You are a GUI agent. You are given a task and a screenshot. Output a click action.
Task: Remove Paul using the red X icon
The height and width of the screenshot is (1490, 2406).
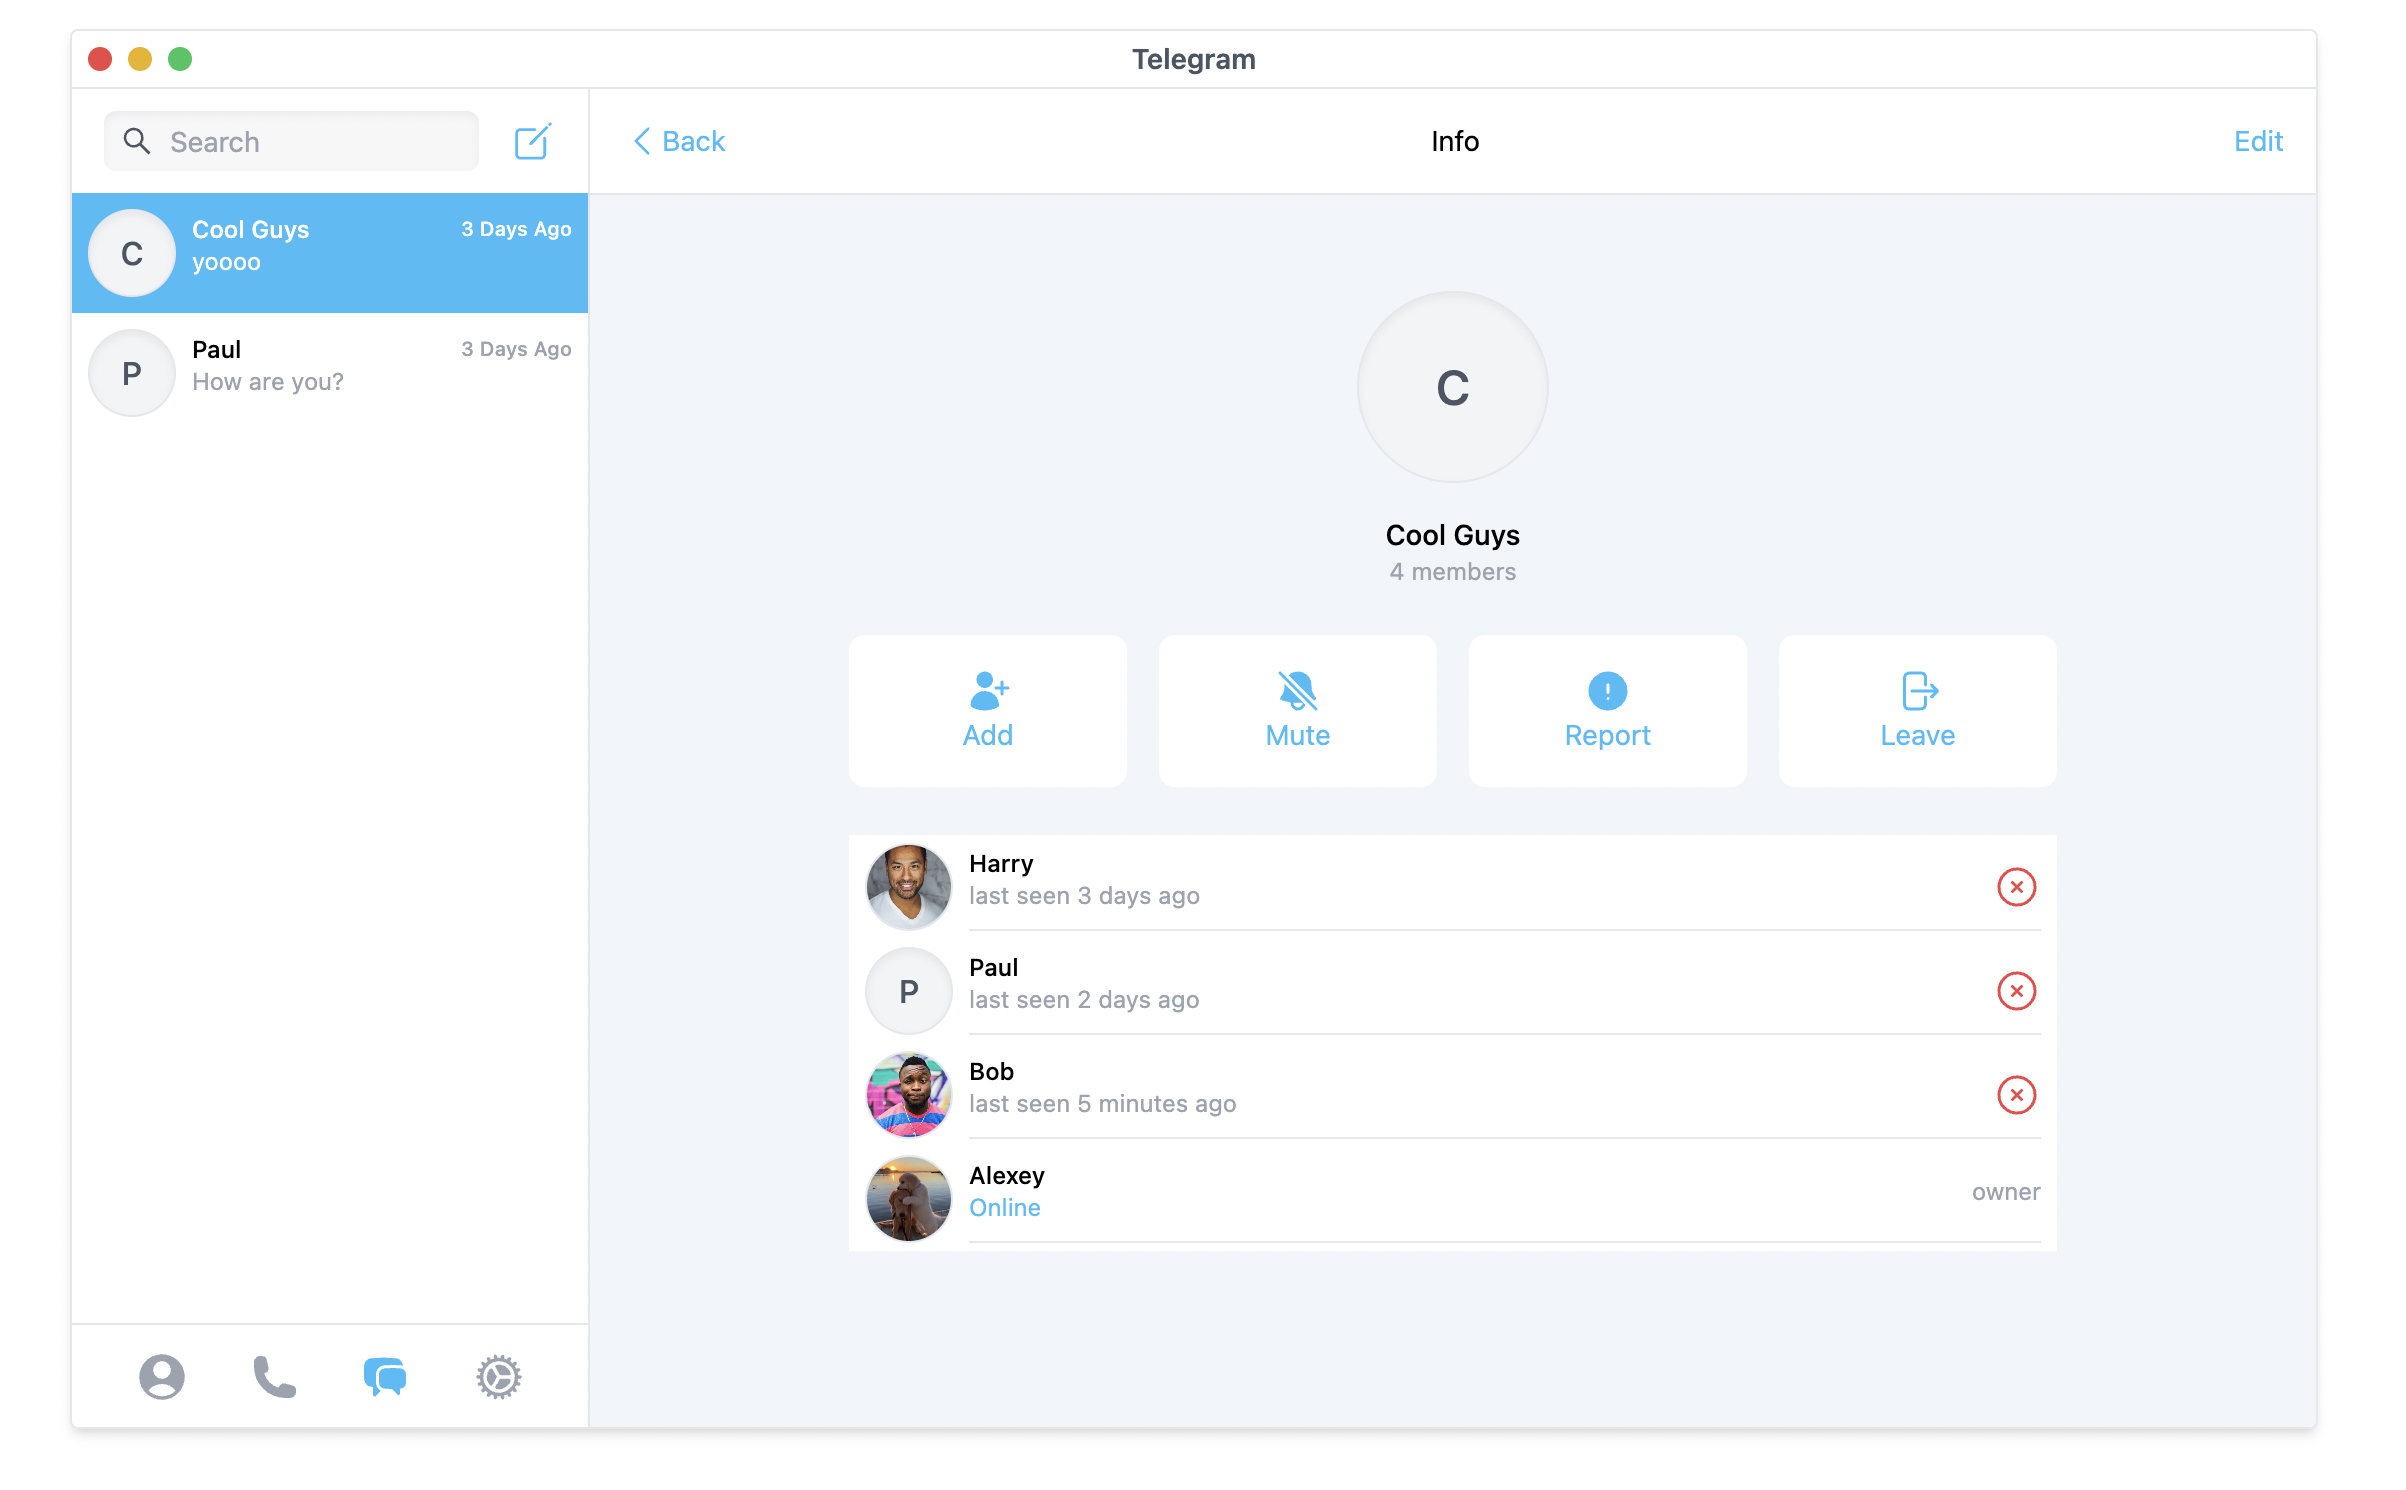coord(2016,991)
